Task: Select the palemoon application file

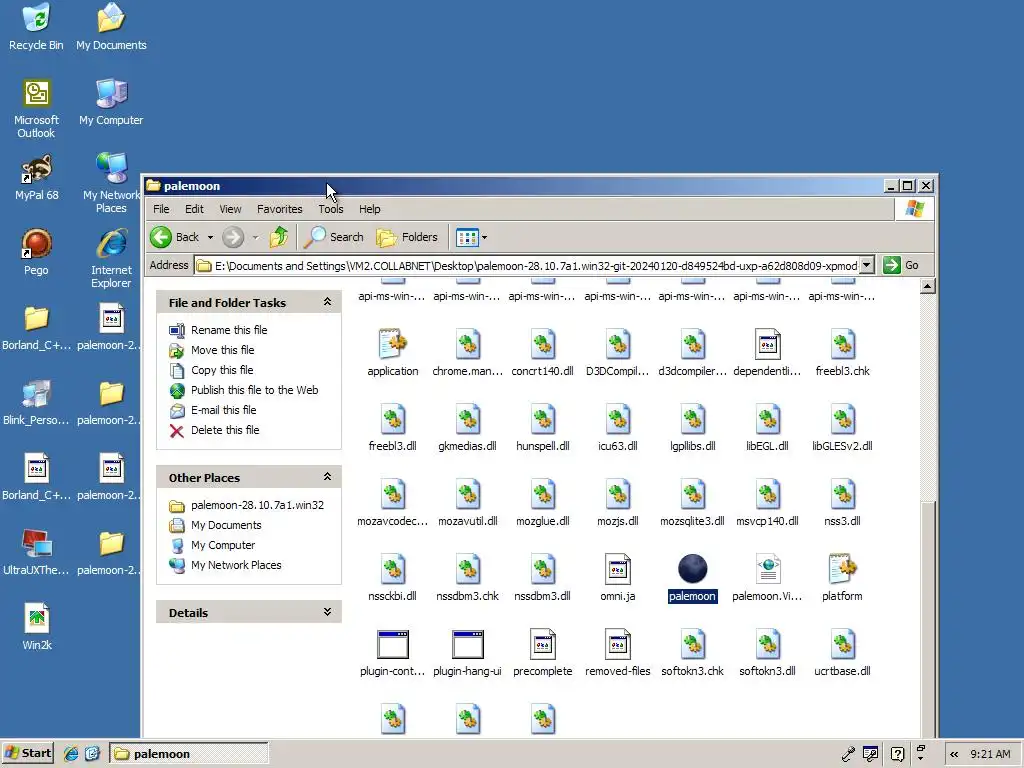Action: [692, 577]
